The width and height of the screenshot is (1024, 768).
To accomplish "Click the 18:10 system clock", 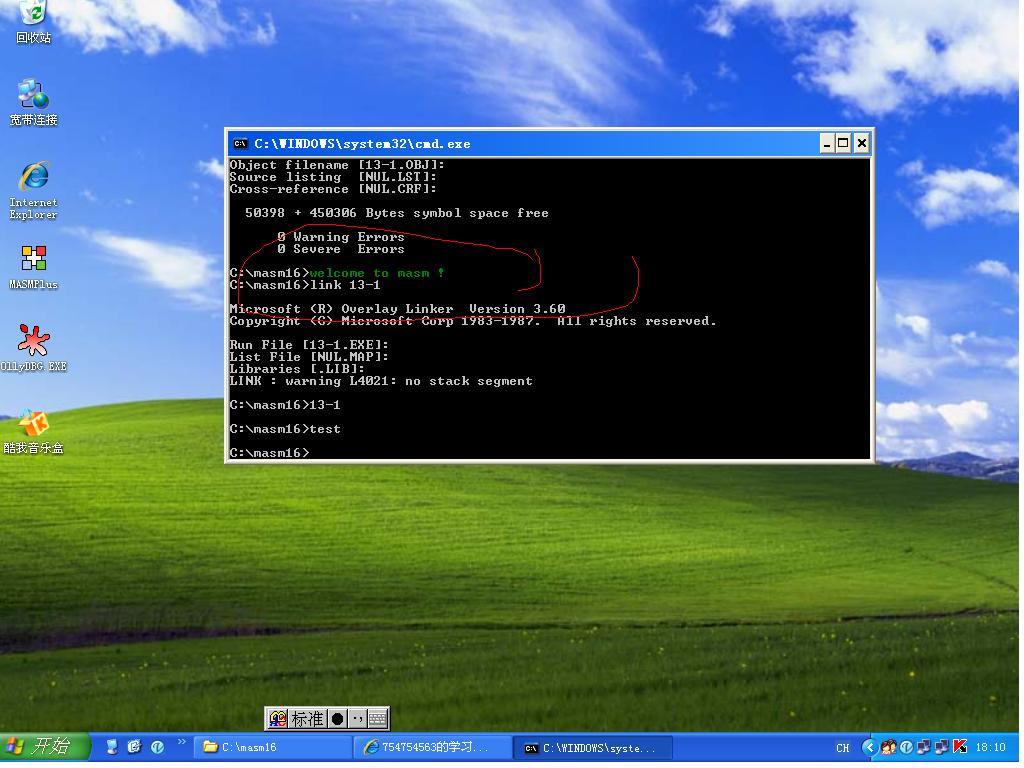I will pyautogui.click(x=990, y=748).
